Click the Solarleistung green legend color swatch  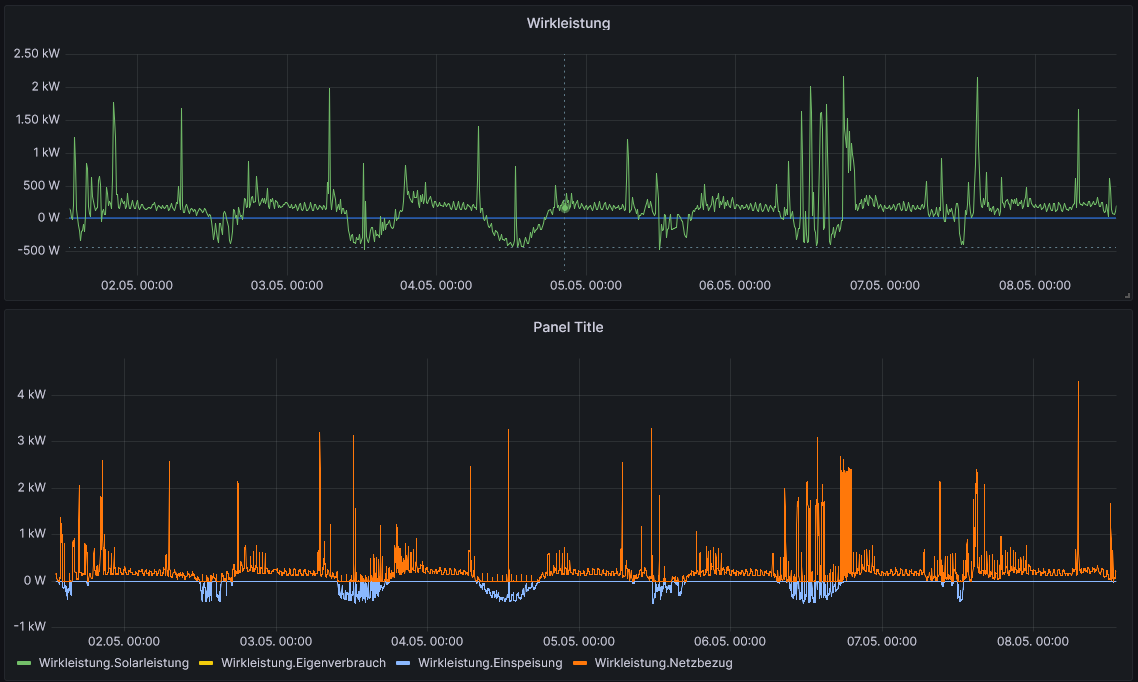[25, 663]
